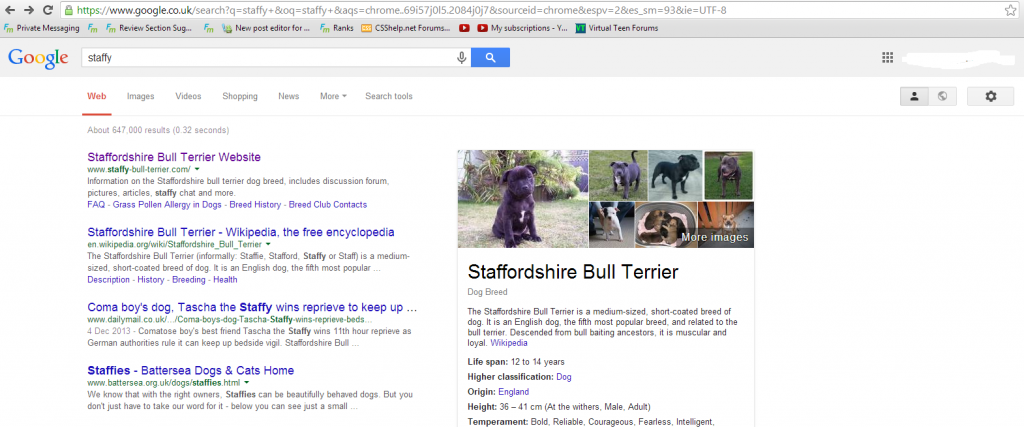Open the My subscriptions YouTube bookmark
1024x427 pixels.
[523, 28]
